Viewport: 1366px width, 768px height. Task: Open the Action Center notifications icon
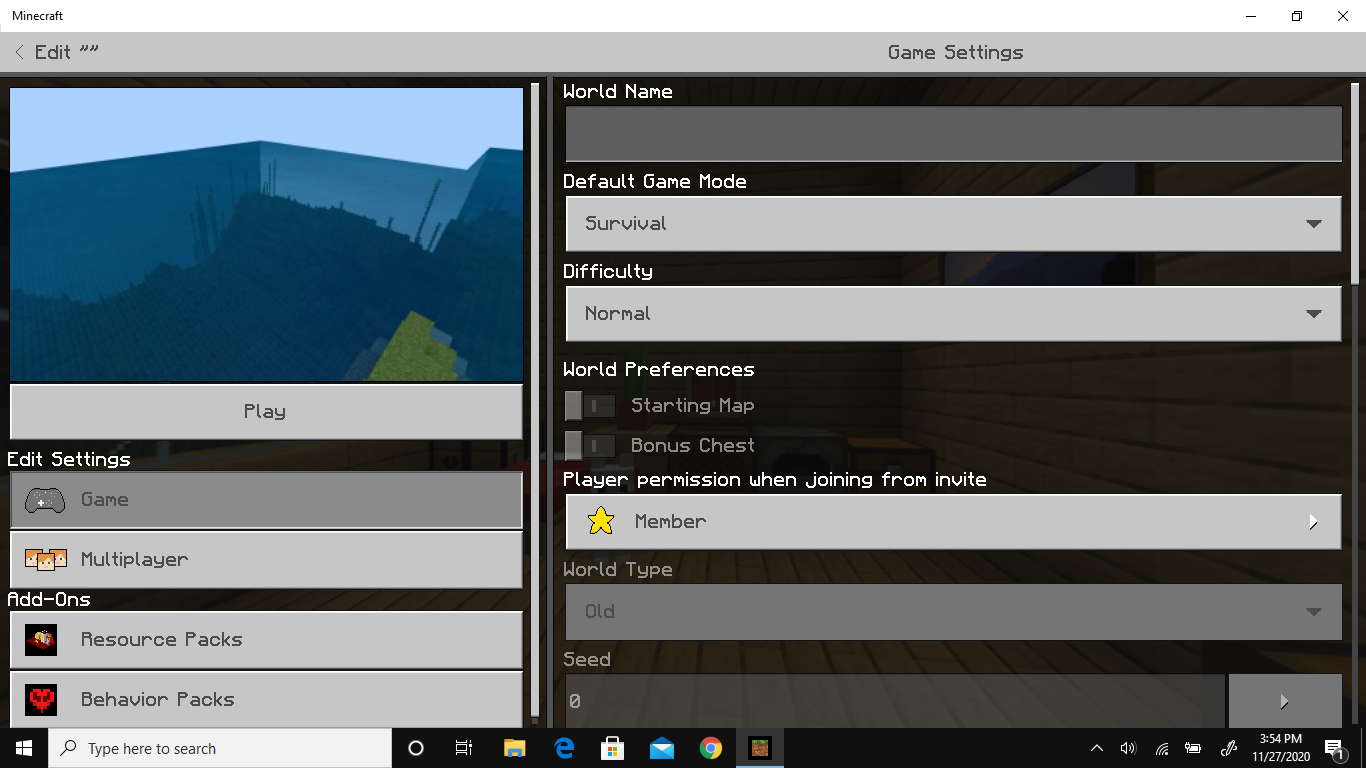pyautogui.click(x=1334, y=748)
